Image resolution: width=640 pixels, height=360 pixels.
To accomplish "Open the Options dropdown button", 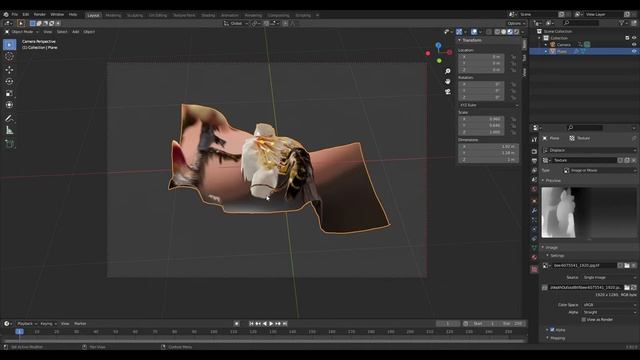I will tap(516, 23).
